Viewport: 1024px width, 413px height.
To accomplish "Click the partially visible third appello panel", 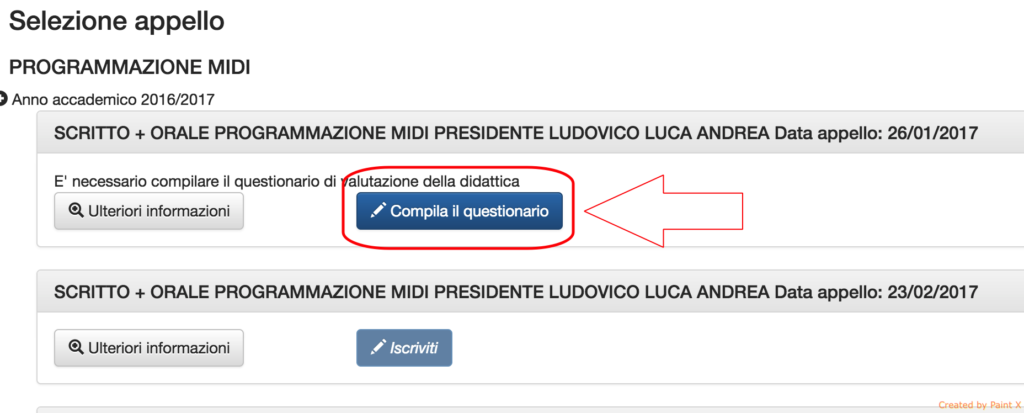I will click(x=530, y=410).
